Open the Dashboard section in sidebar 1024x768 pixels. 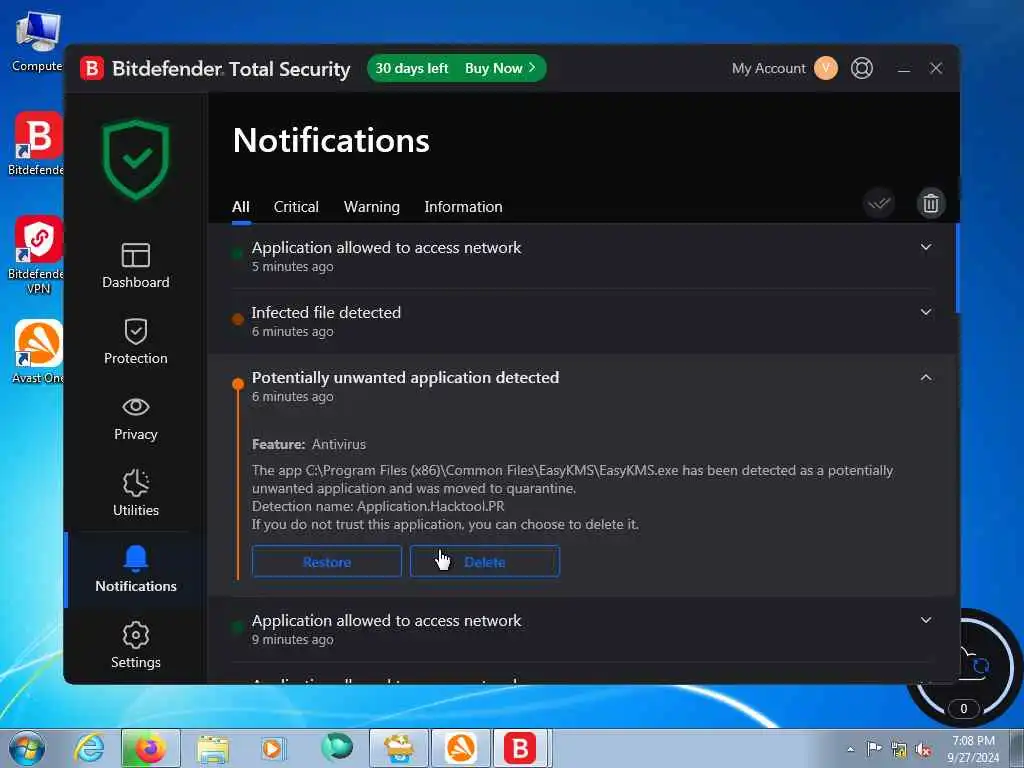coord(136,266)
